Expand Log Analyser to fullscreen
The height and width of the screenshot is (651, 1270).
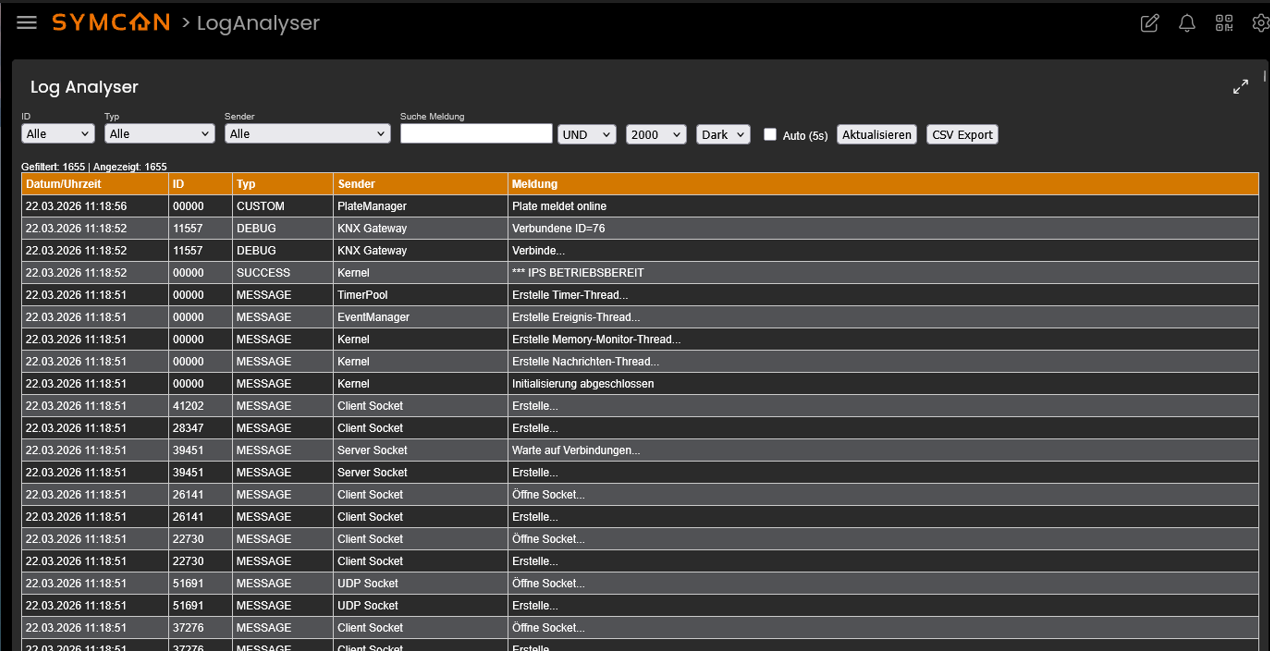[x=1240, y=87]
